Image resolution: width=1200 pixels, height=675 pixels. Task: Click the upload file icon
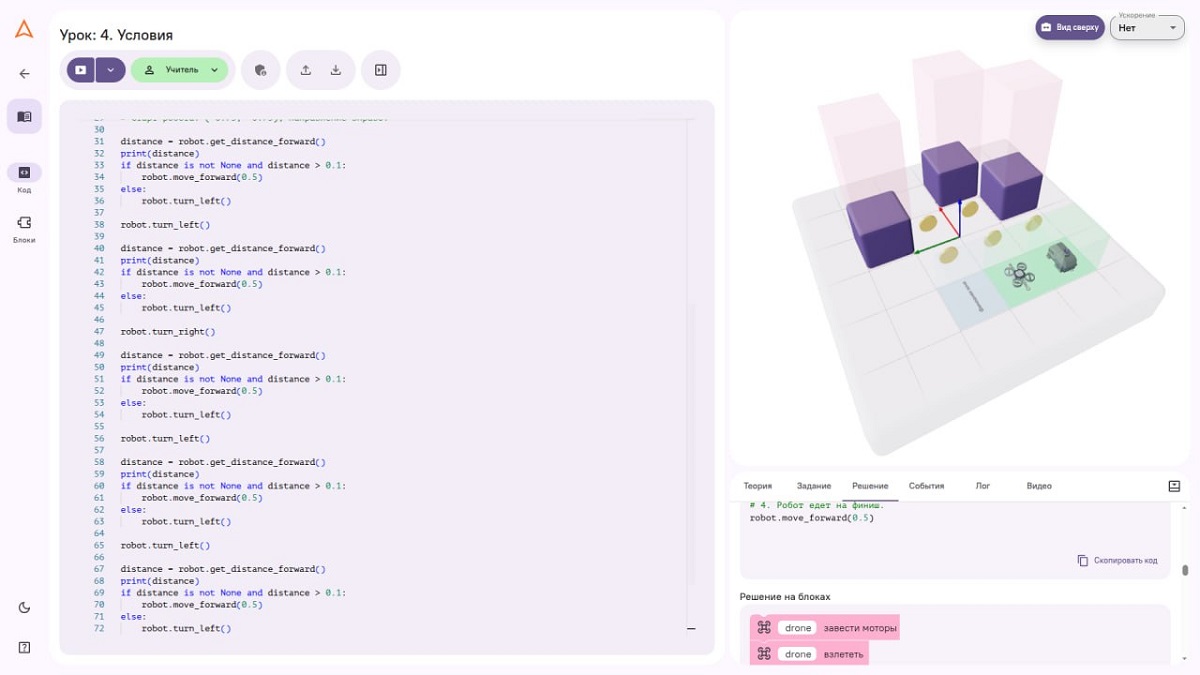pos(306,70)
